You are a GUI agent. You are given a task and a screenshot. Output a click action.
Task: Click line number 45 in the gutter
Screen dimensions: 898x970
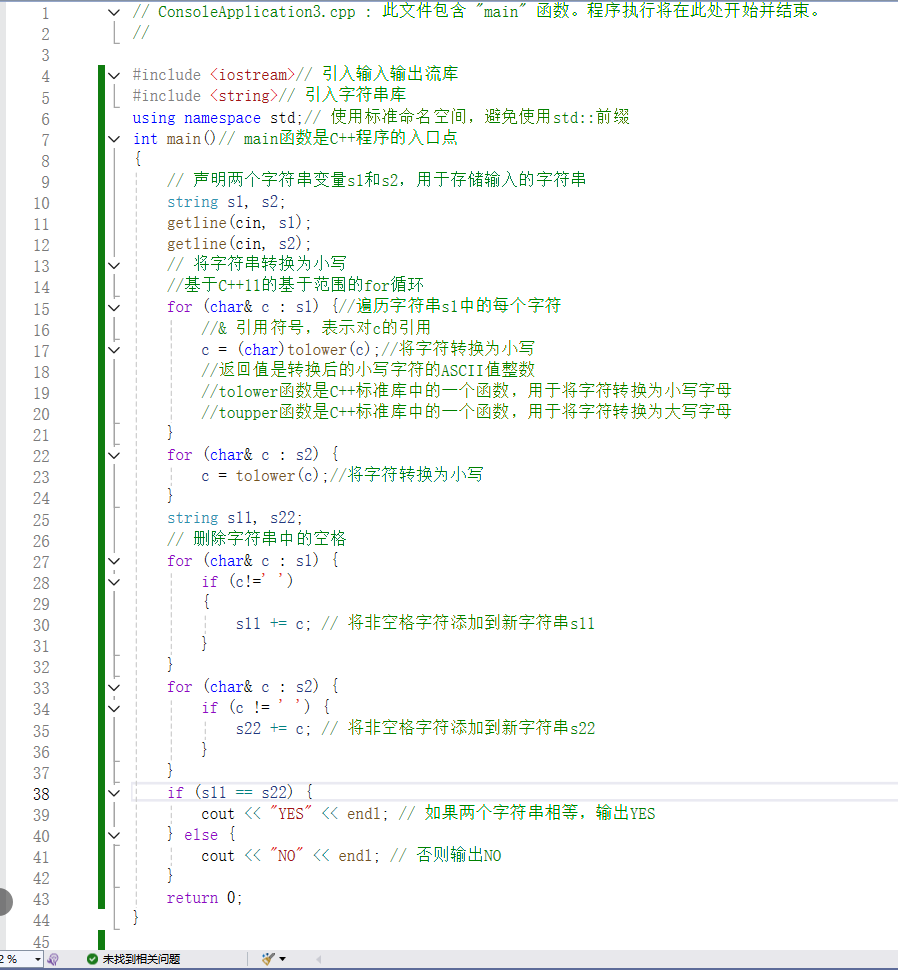click(41, 942)
